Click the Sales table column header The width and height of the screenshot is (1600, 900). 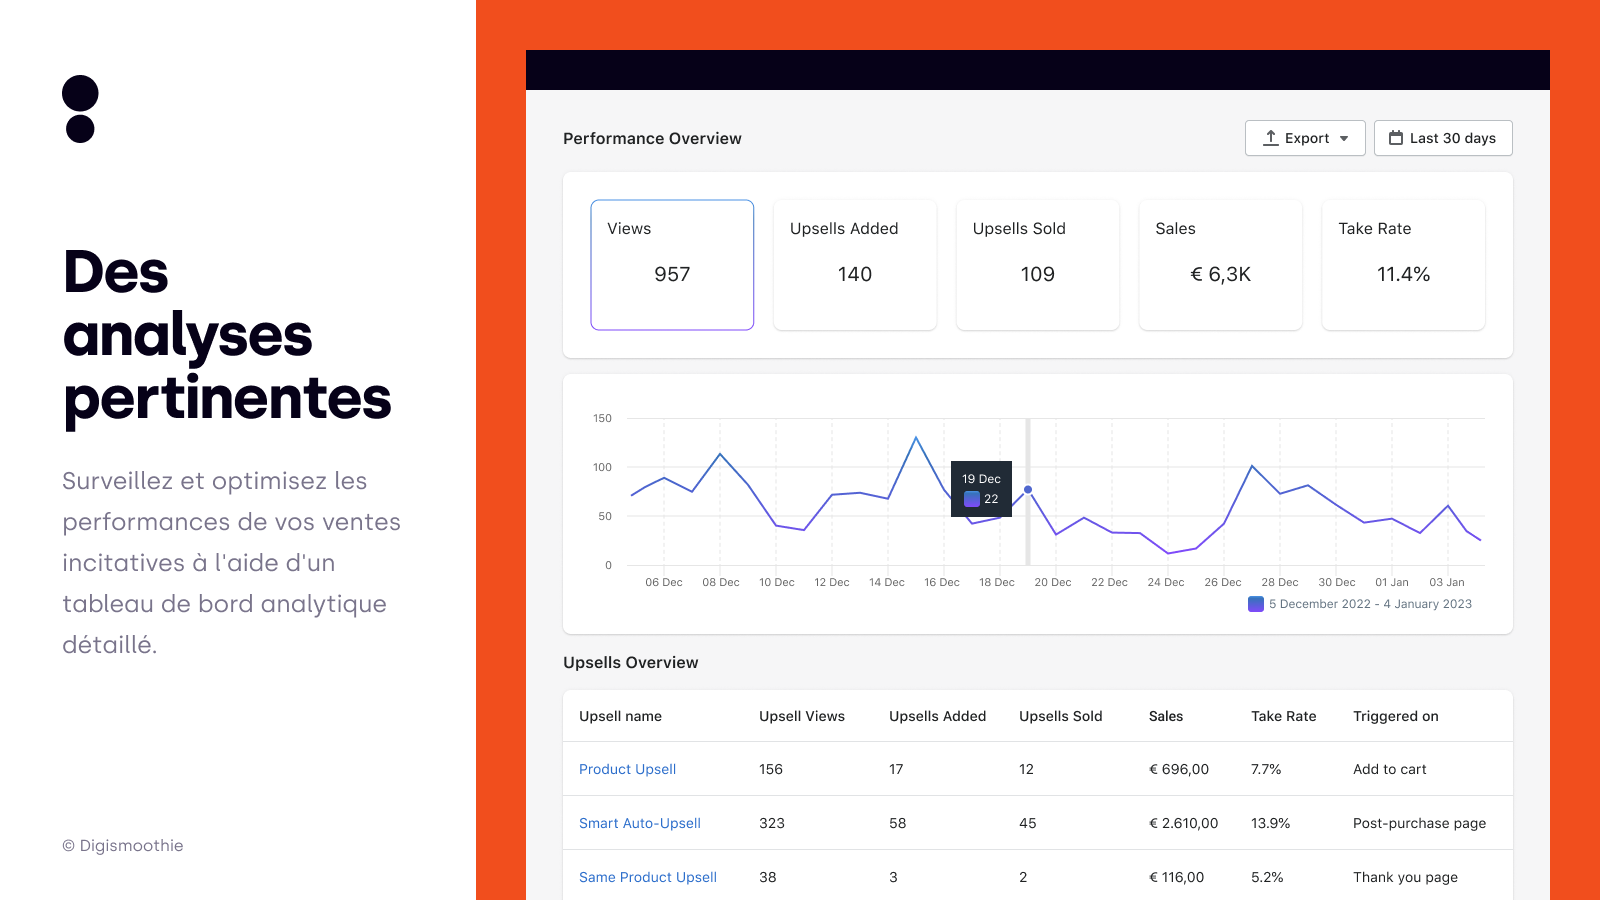point(1166,716)
